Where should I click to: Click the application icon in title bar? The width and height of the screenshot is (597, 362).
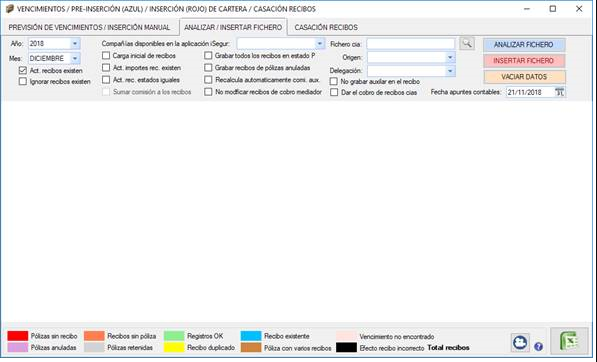pos(10,8)
